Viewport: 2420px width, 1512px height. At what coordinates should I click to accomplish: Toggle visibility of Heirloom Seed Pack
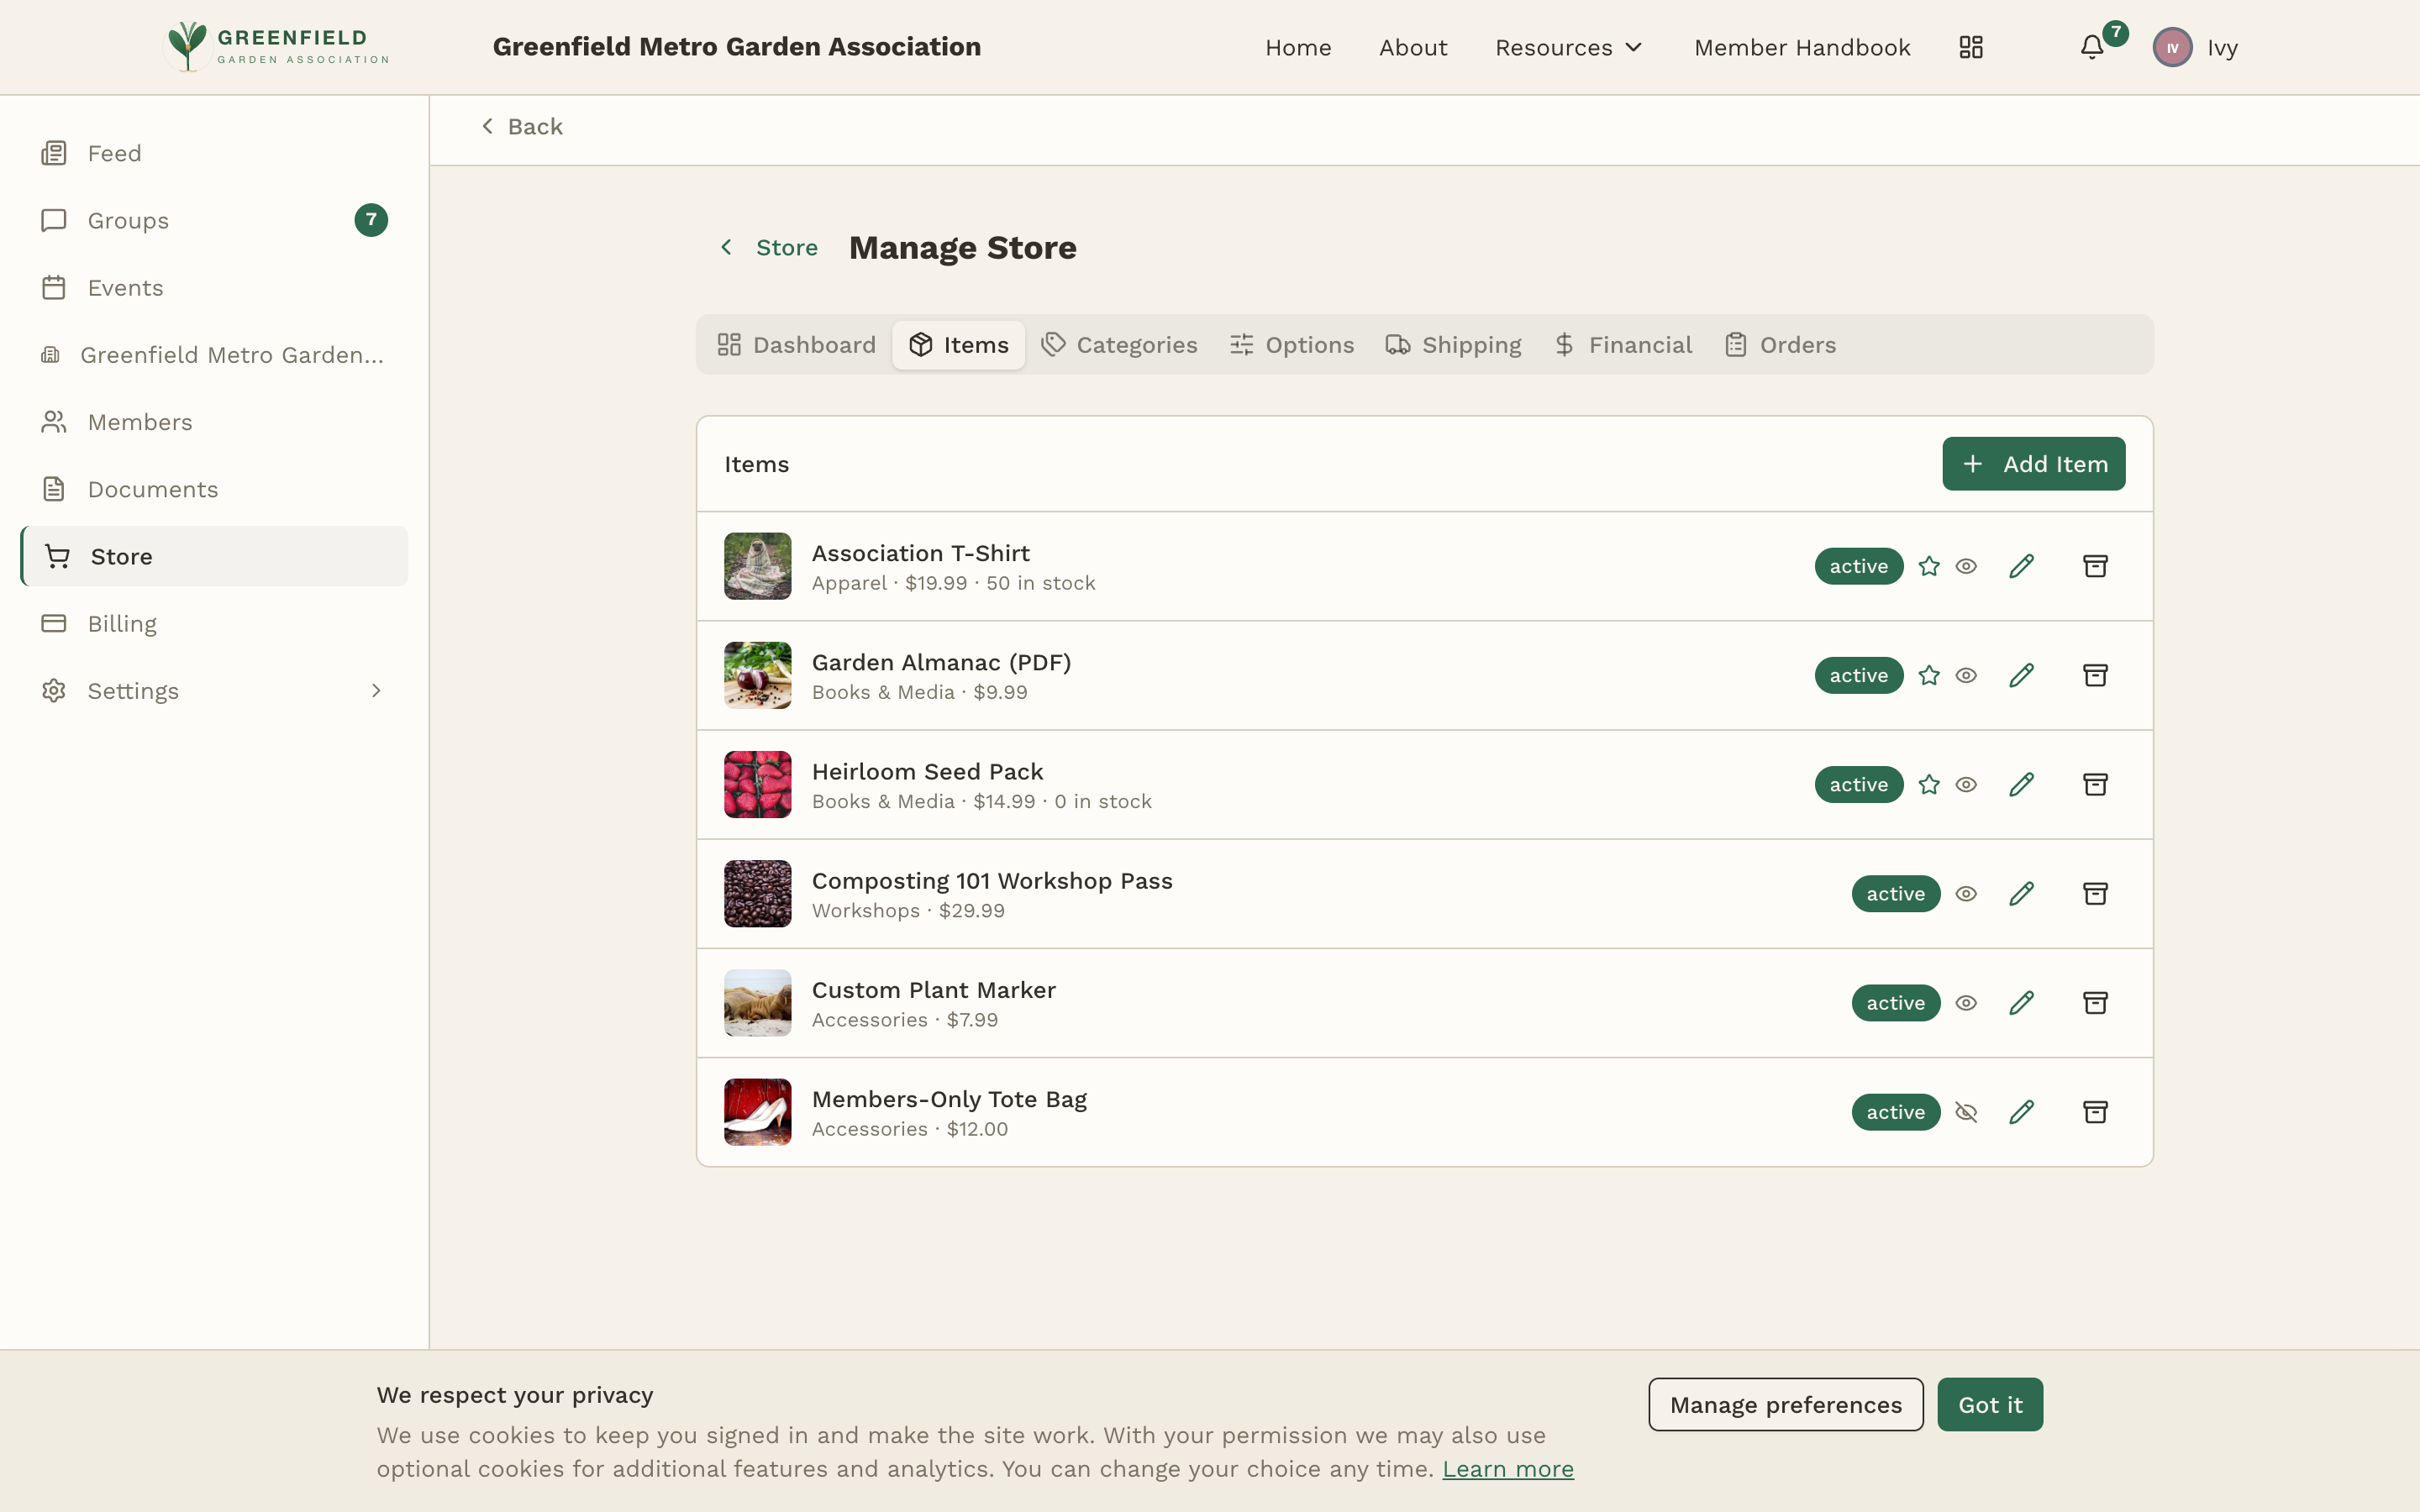pyautogui.click(x=1966, y=784)
